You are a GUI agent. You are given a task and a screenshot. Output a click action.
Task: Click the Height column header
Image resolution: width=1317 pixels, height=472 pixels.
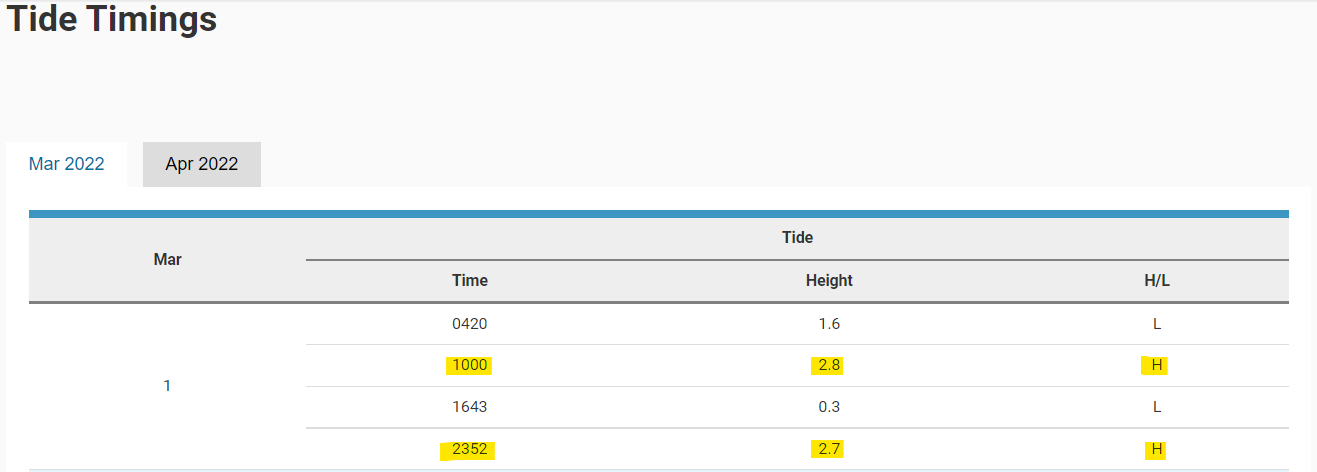click(829, 281)
